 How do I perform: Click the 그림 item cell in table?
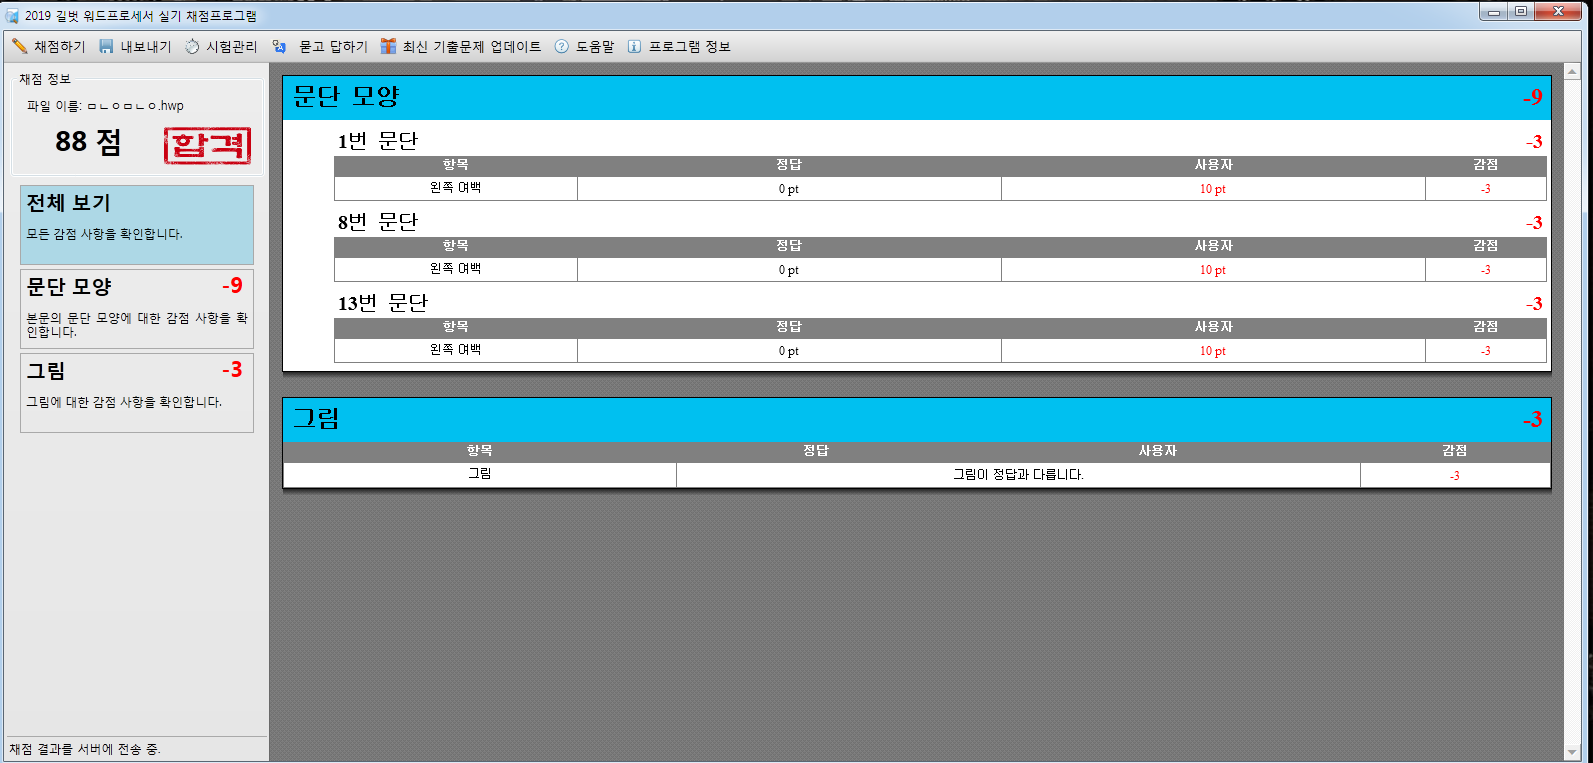(x=480, y=474)
